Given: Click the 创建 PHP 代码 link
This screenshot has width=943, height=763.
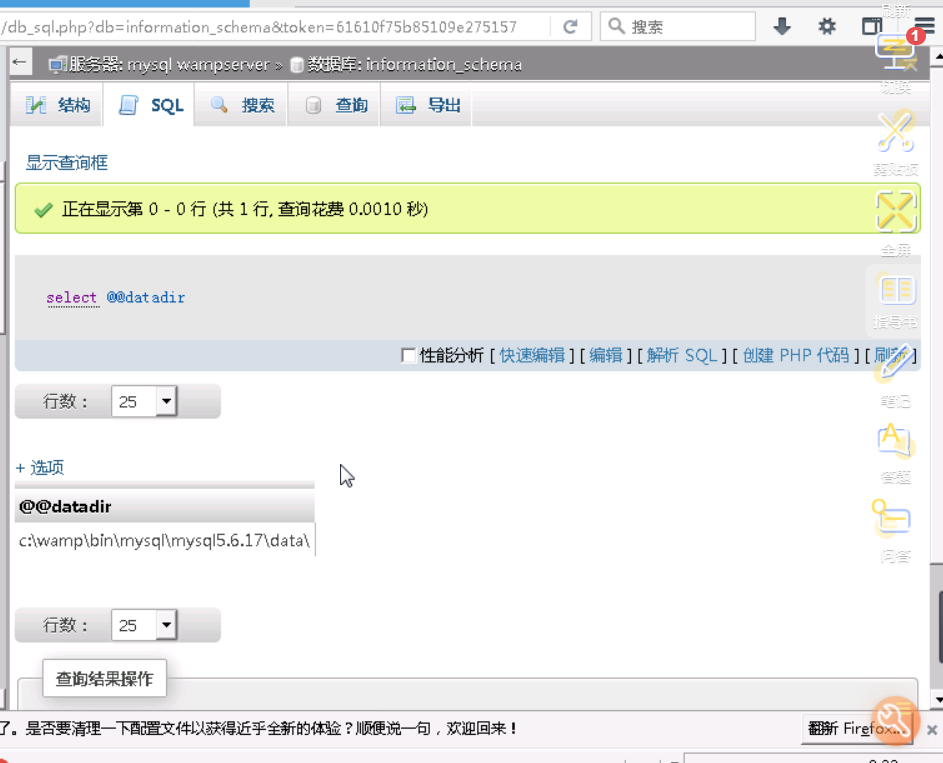Looking at the screenshot, I should 796,355.
